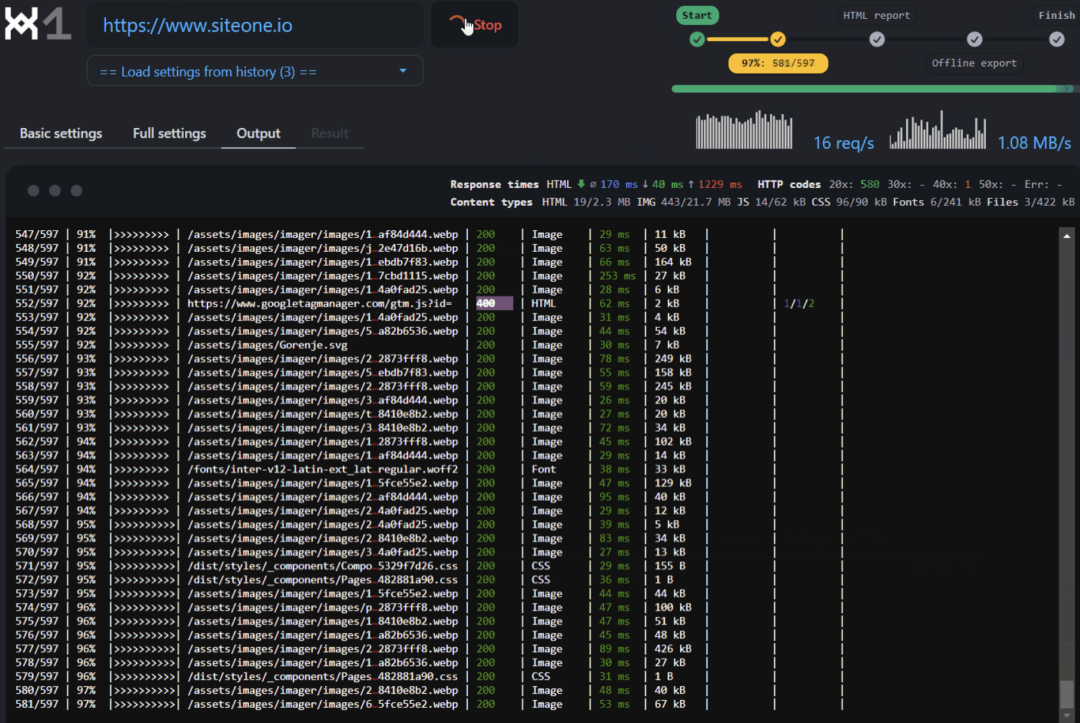
Task: Click the Files 3/422 kB content summary
Action: pyautogui.click(x=1030, y=202)
